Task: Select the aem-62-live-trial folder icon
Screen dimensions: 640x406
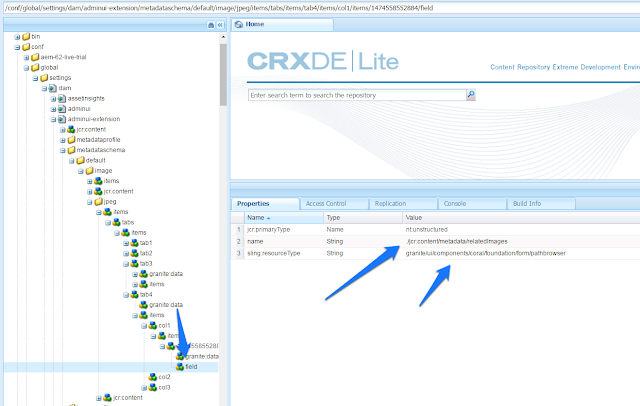Action: coord(35,57)
